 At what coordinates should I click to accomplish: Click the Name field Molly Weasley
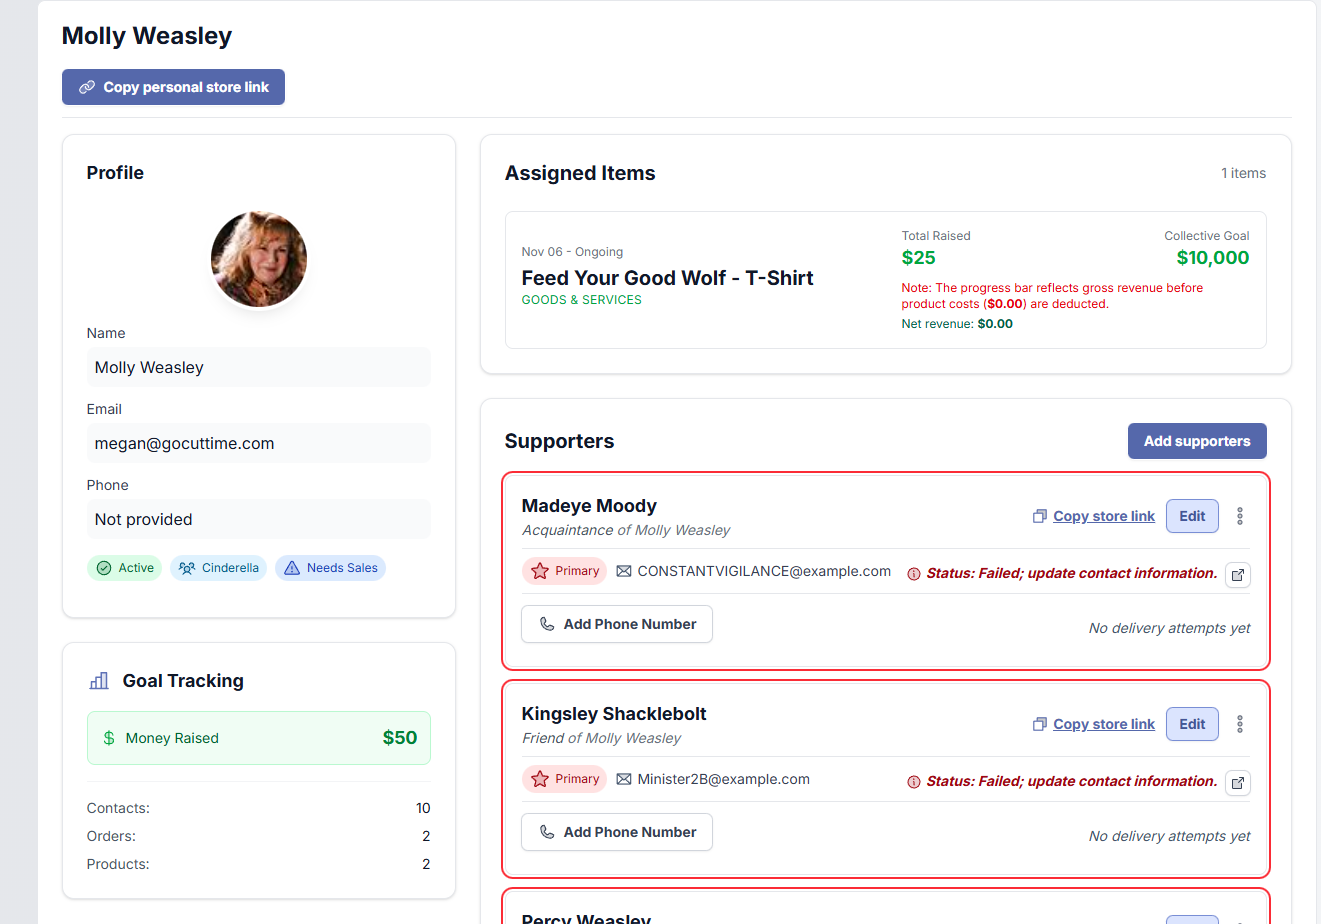tap(259, 367)
